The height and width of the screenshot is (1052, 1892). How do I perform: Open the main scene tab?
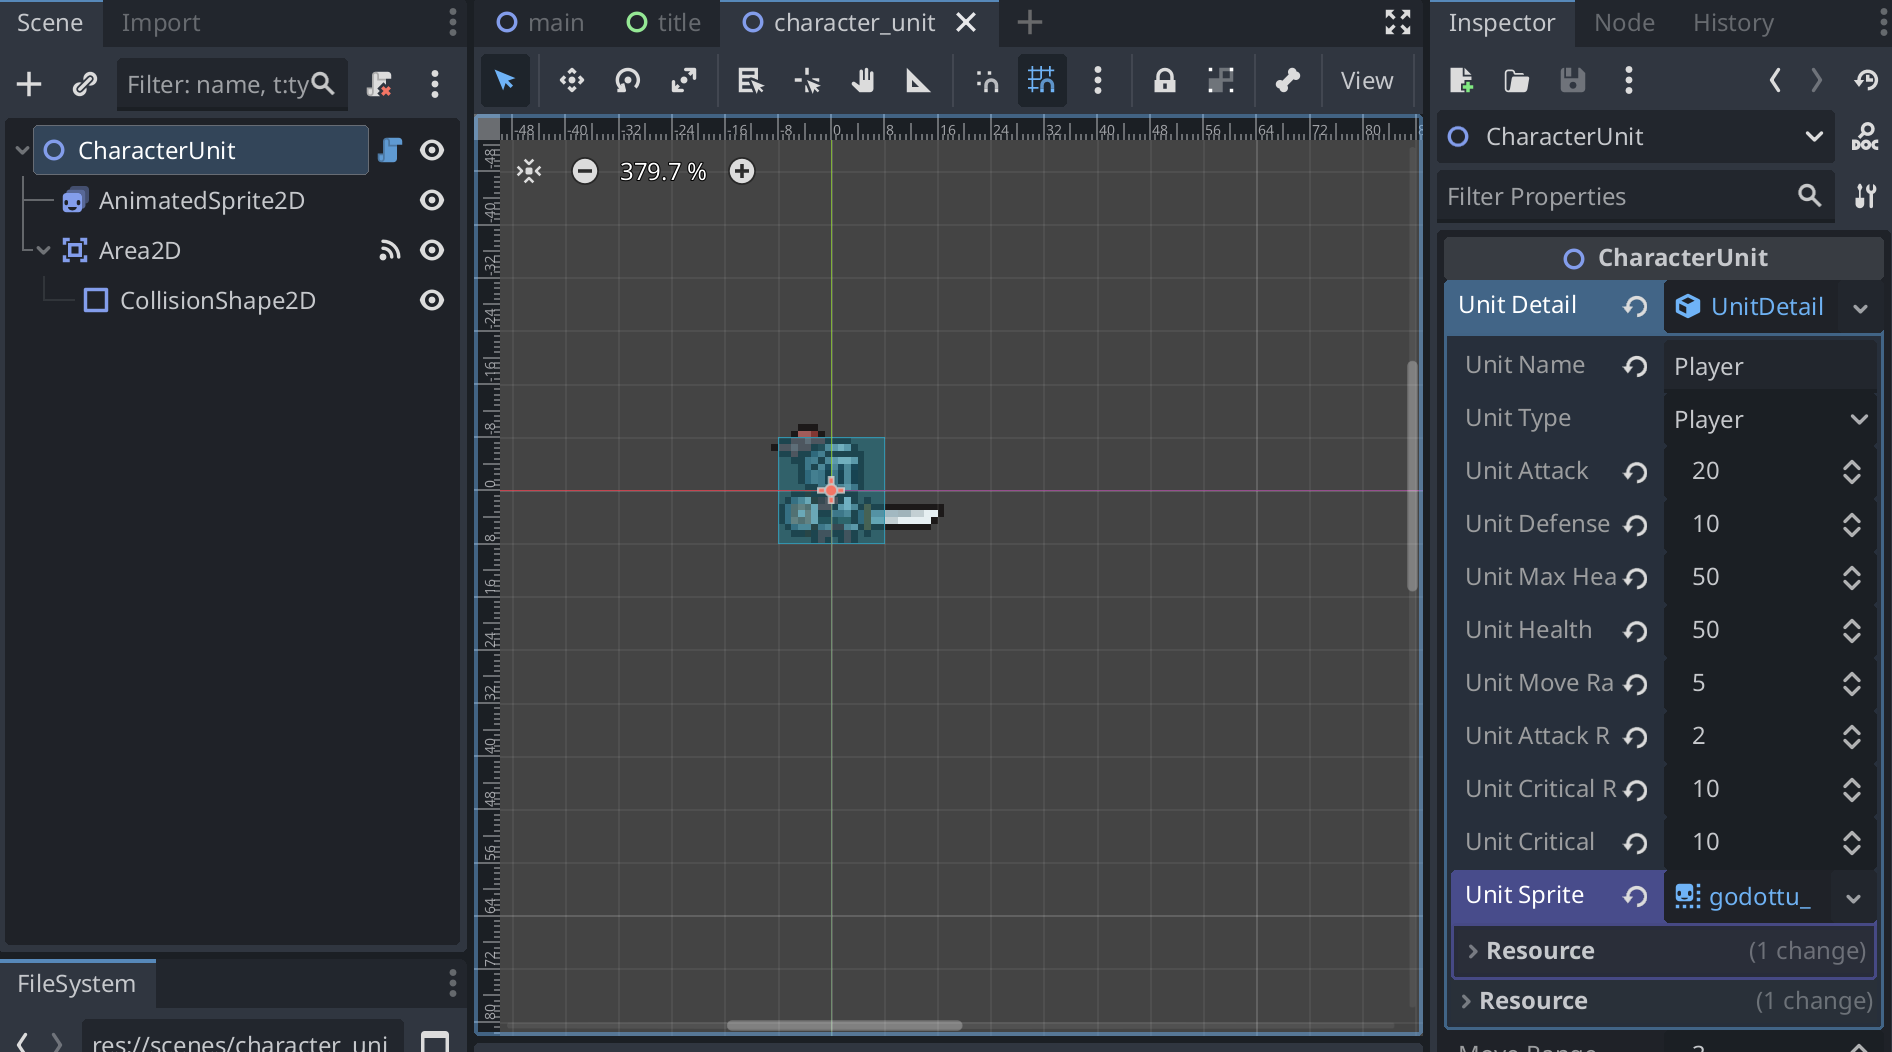pyautogui.click(x=541, y=23)
